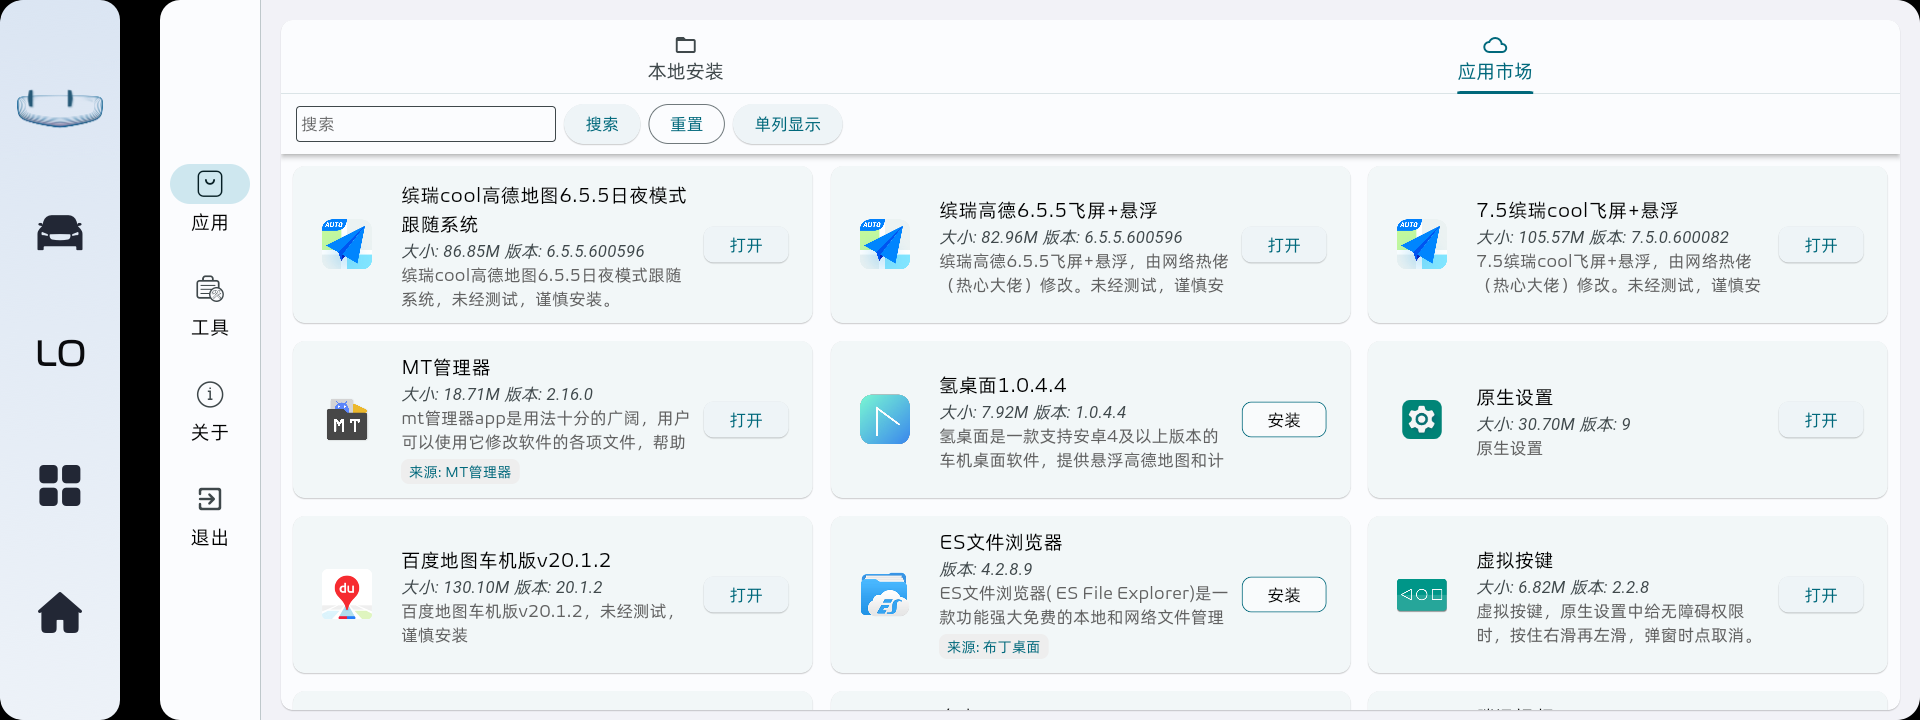The image size is (1920, 720).
Task: Click the car icon in left dock
Action: (60, 232)
